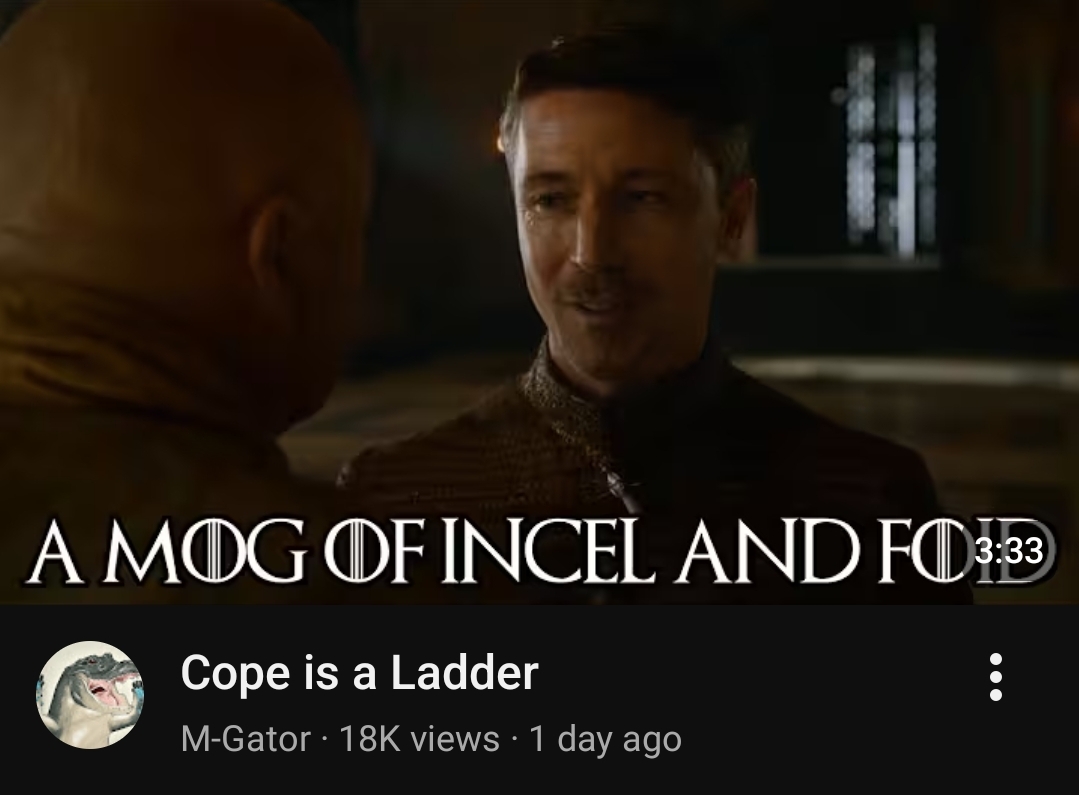
Task: Click the word AND in thumbnail caption
Action: 769,551
